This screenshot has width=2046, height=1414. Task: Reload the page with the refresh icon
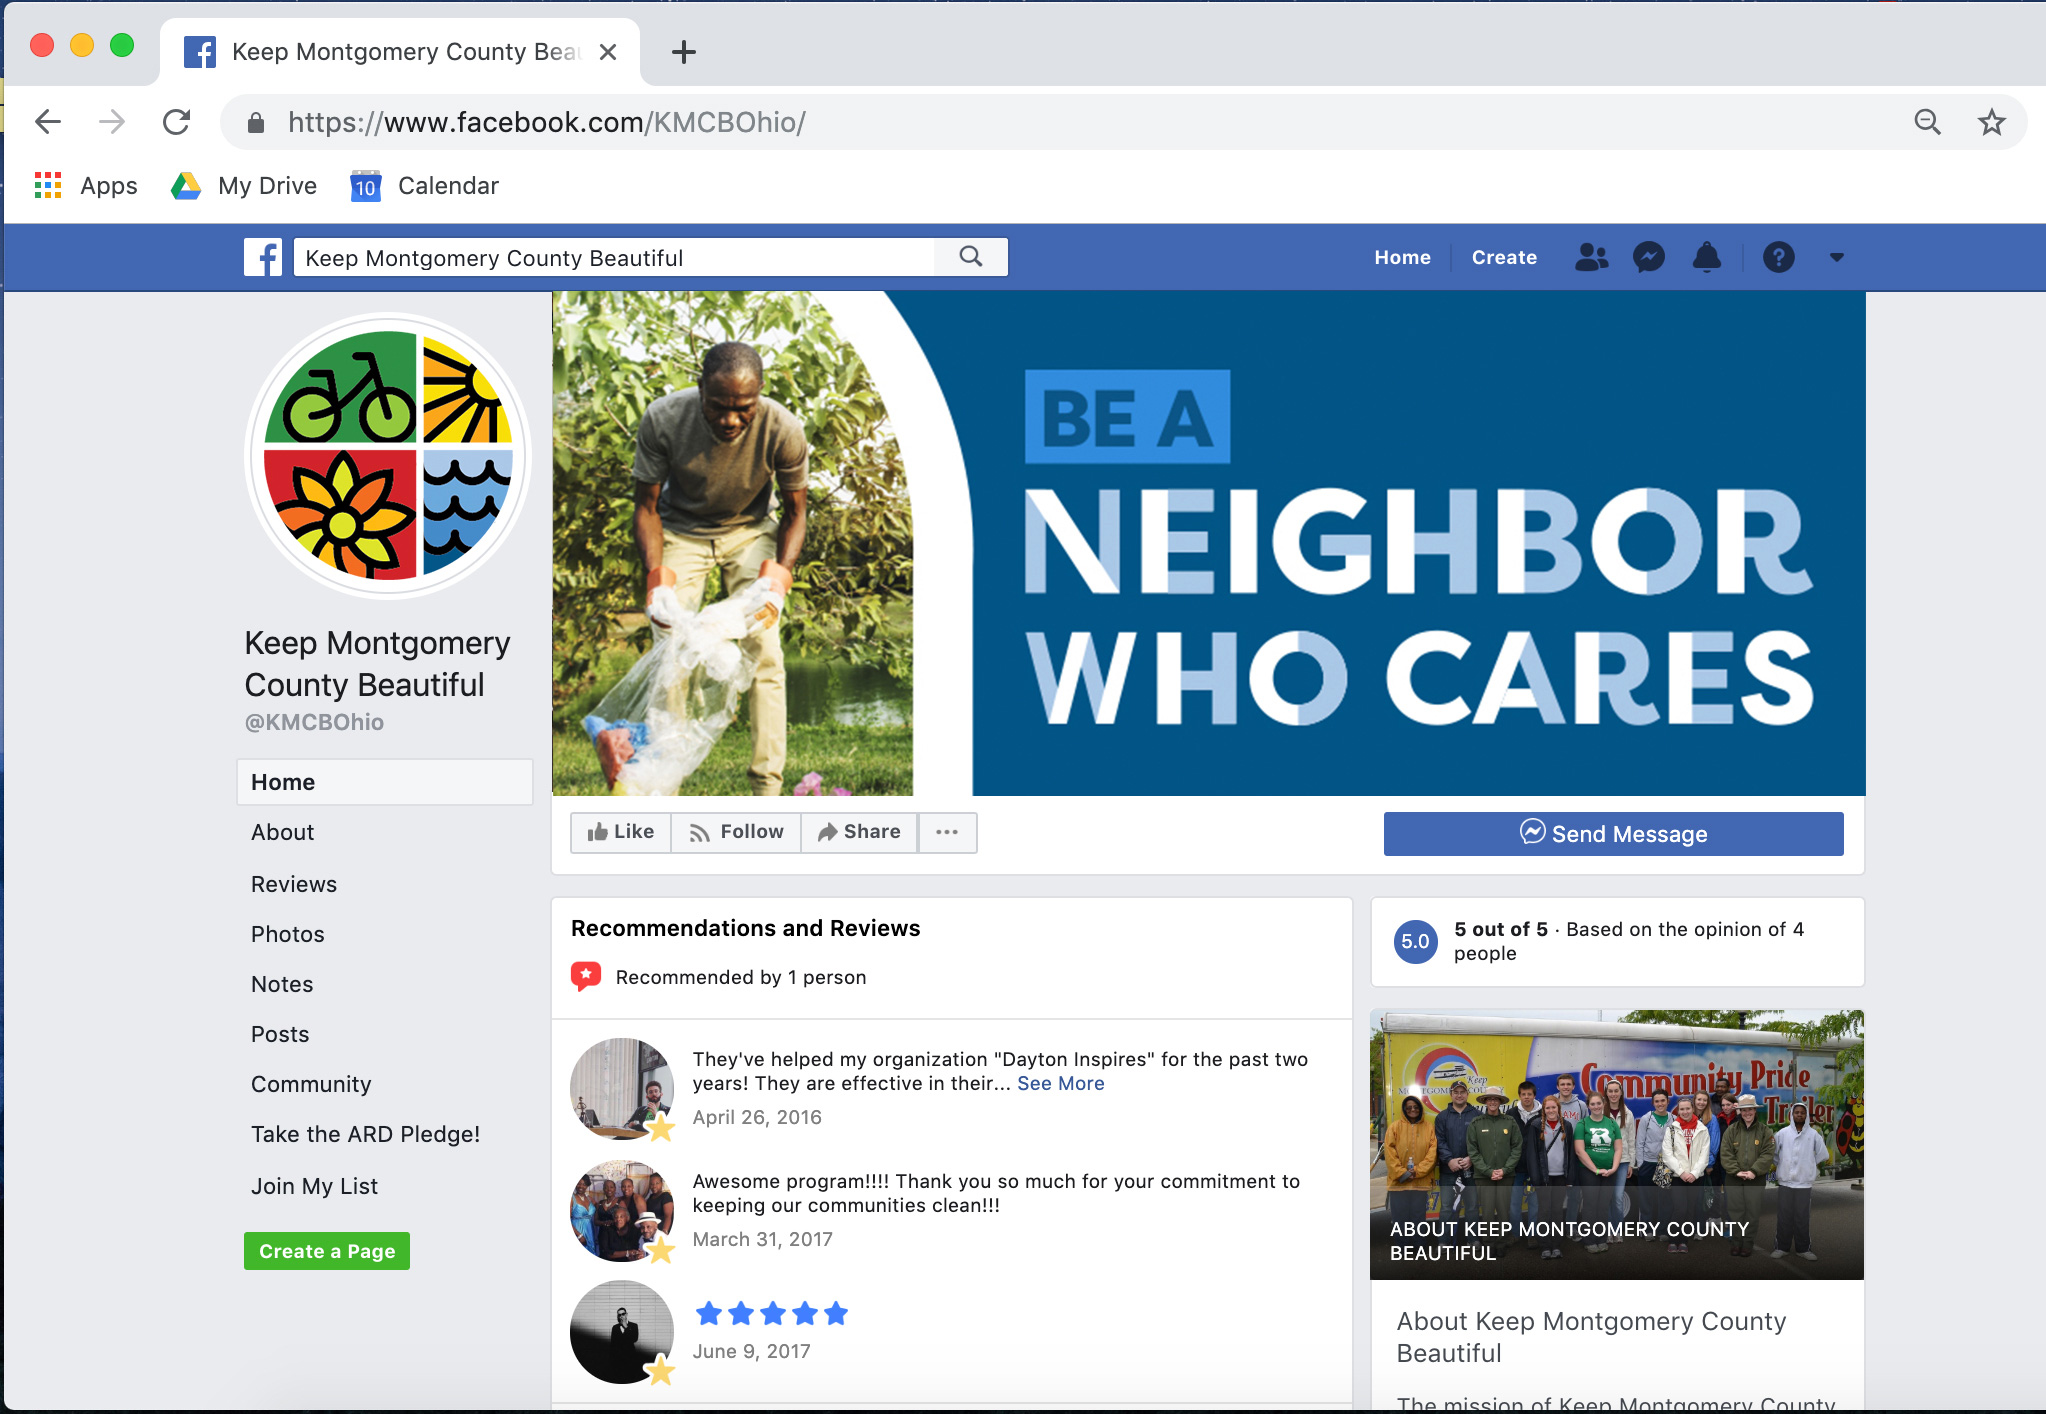point(177,122)
